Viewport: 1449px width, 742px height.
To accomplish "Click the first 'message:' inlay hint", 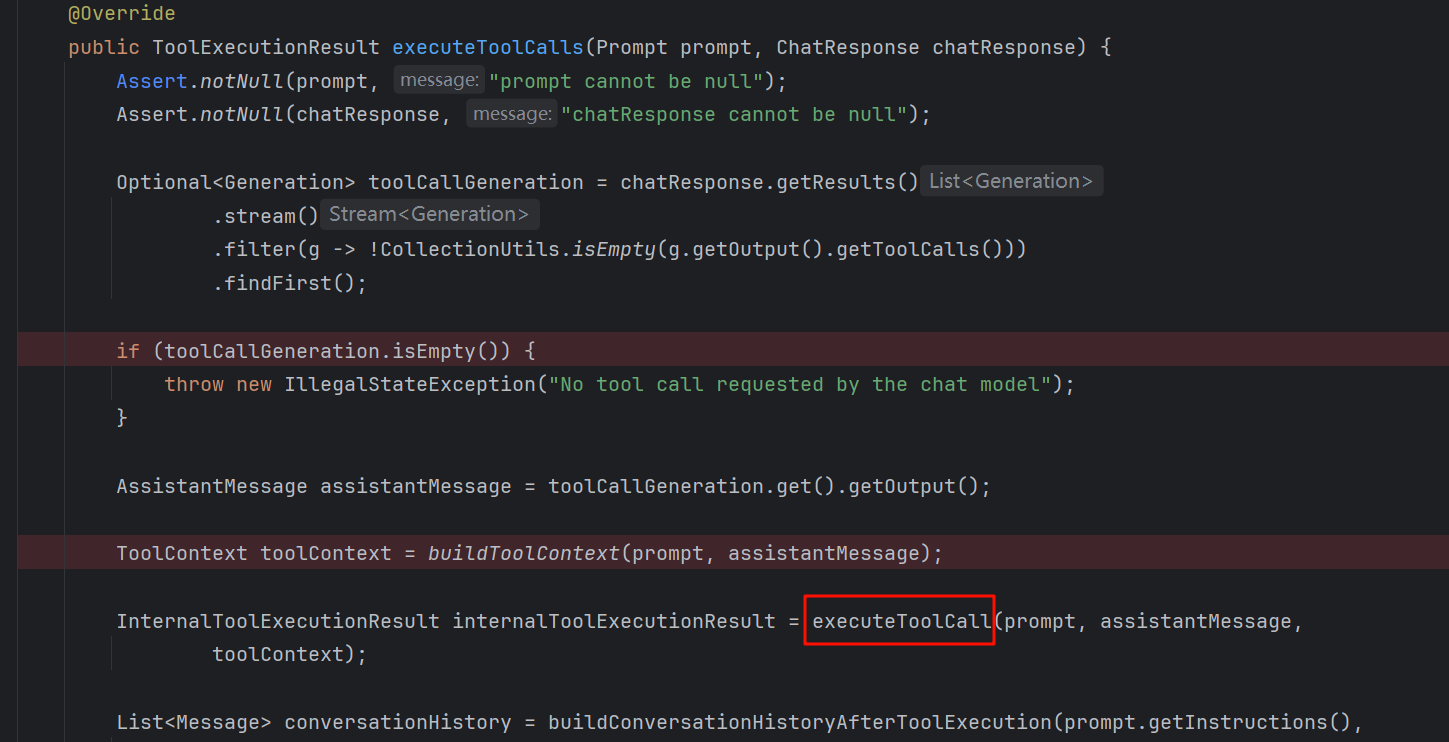I will 439,80.
